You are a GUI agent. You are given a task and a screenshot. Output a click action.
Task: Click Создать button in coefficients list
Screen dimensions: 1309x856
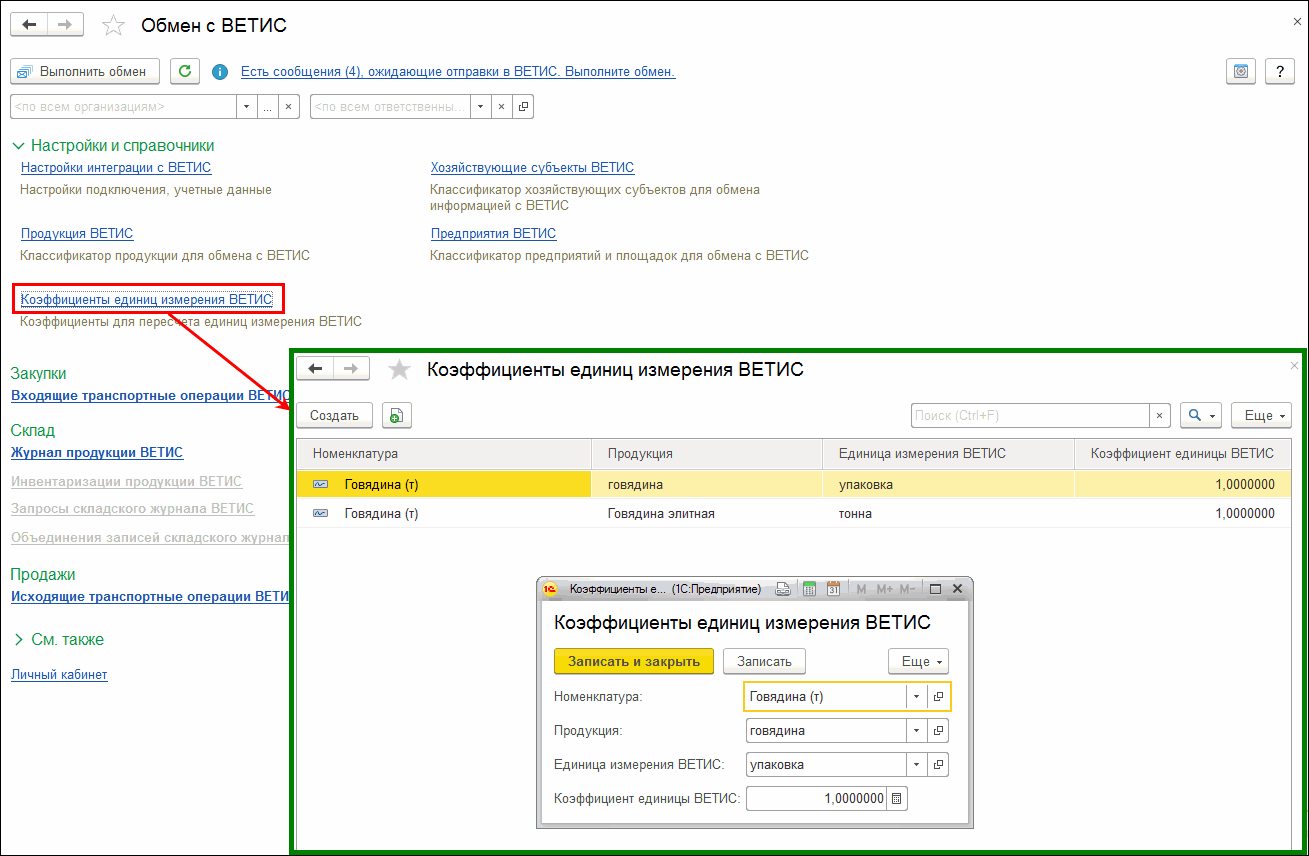pos(334,415)
